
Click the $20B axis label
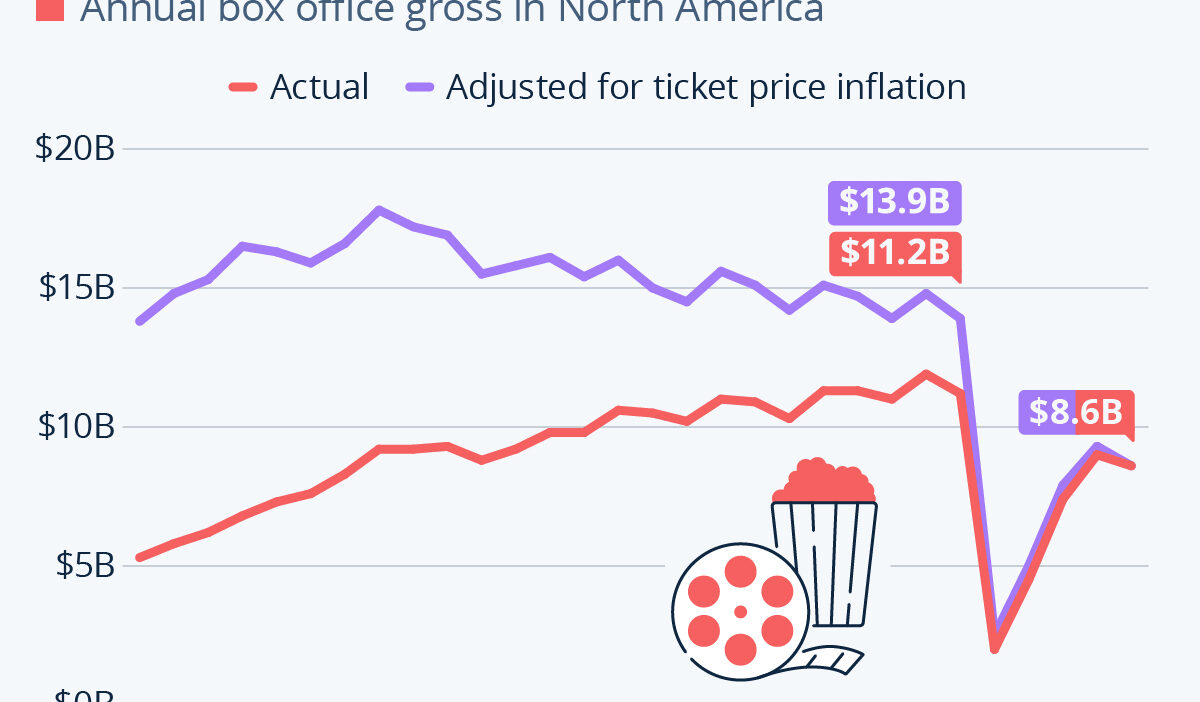[75, 149]
